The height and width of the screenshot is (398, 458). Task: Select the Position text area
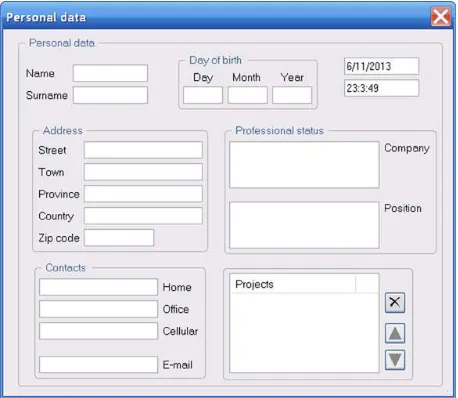point(304,225)
